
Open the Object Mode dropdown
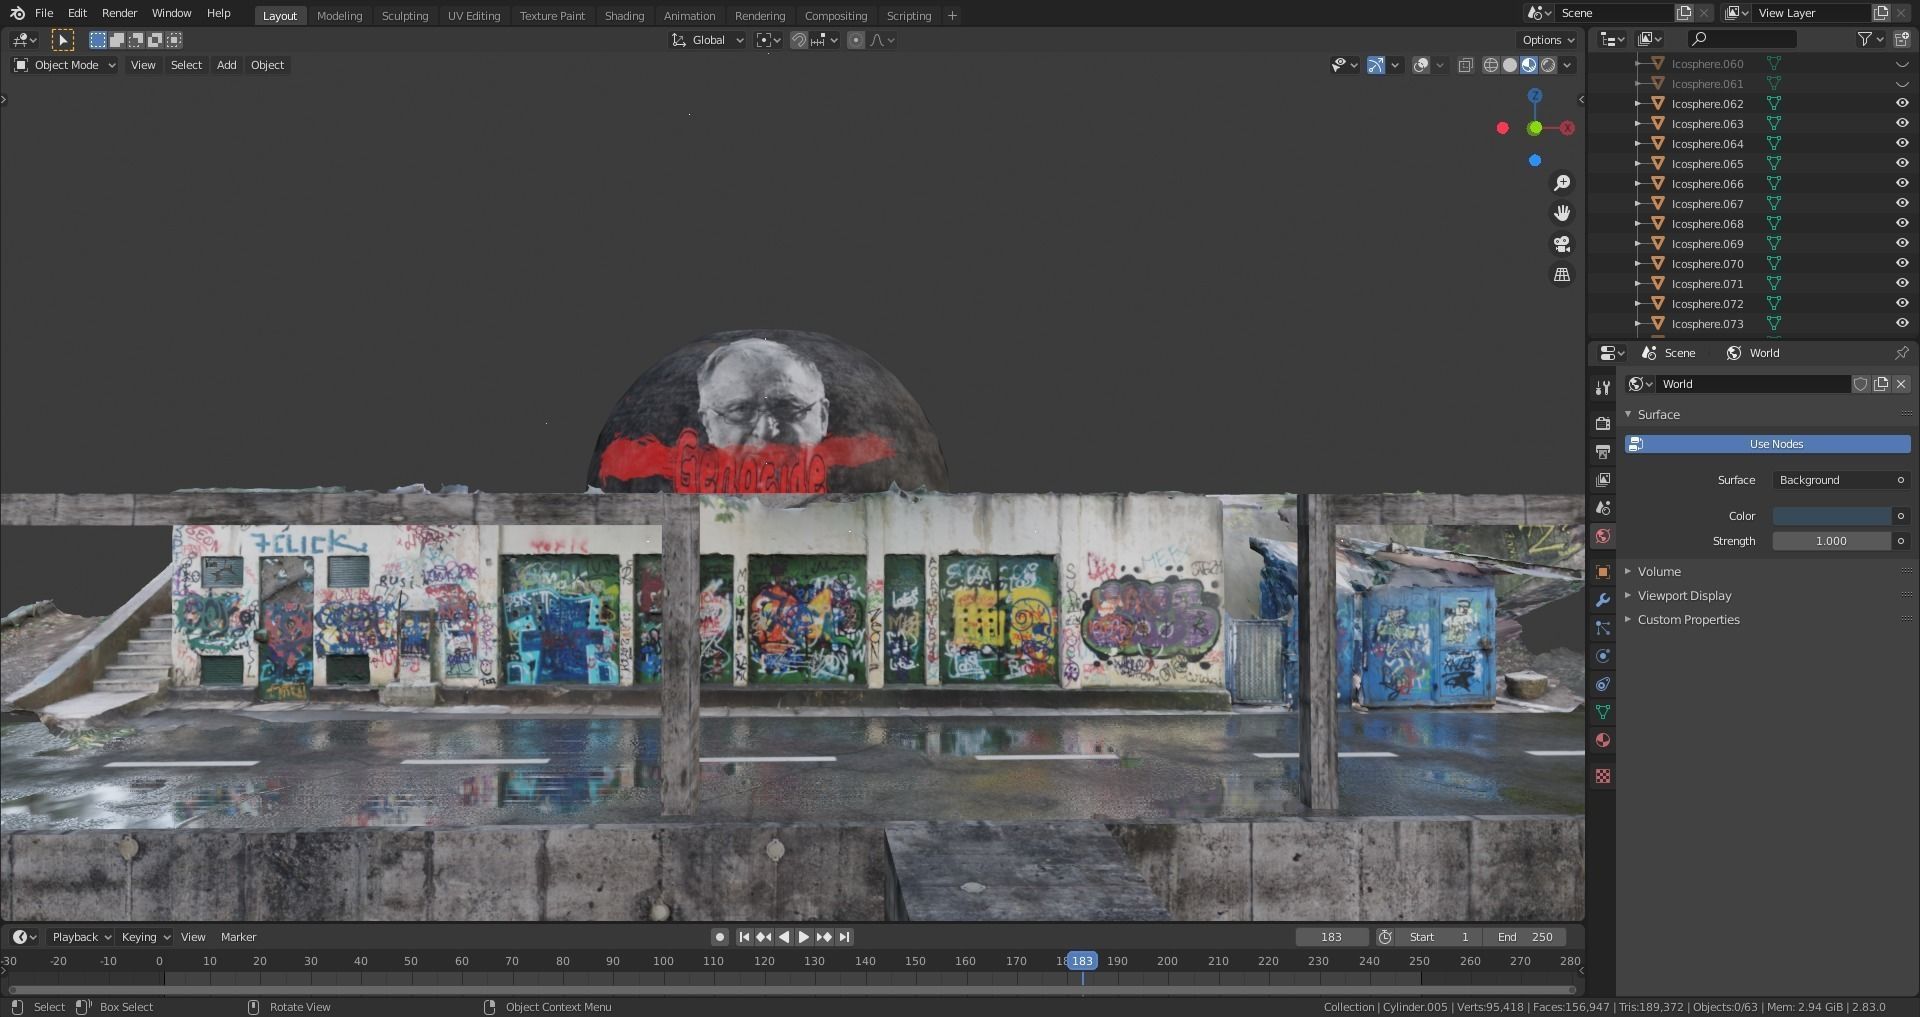point(65,65)
